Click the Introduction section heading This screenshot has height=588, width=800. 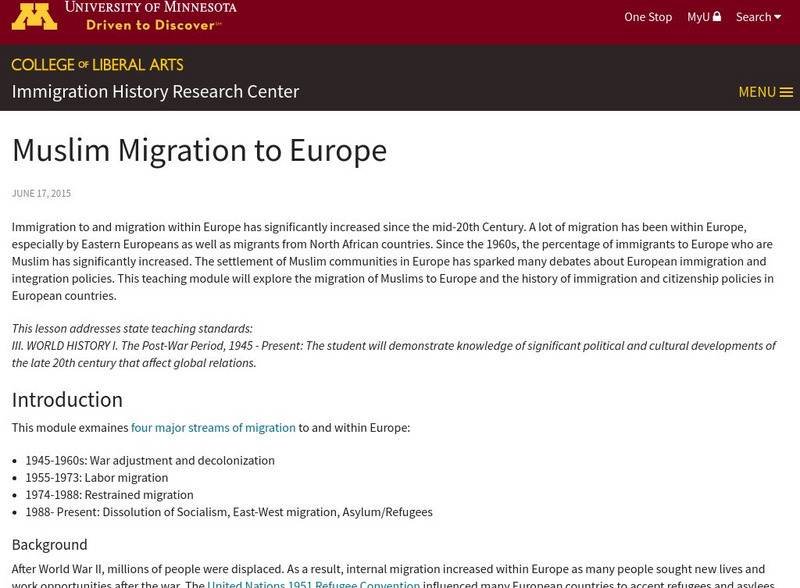(x=66, y=399)
